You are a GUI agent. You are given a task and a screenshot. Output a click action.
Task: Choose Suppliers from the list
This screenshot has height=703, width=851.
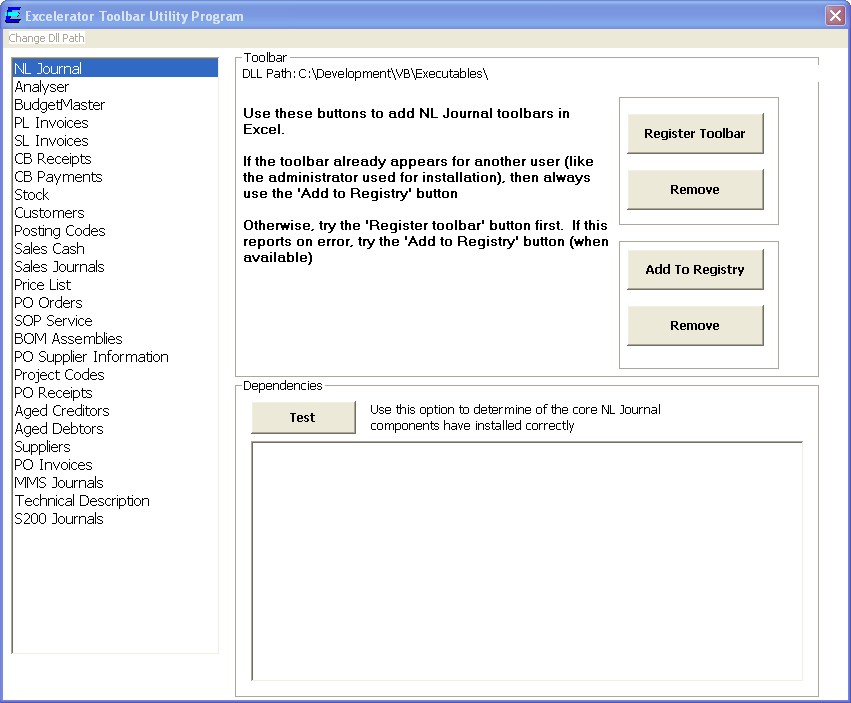pyautogui.click(x=115, y=446)
